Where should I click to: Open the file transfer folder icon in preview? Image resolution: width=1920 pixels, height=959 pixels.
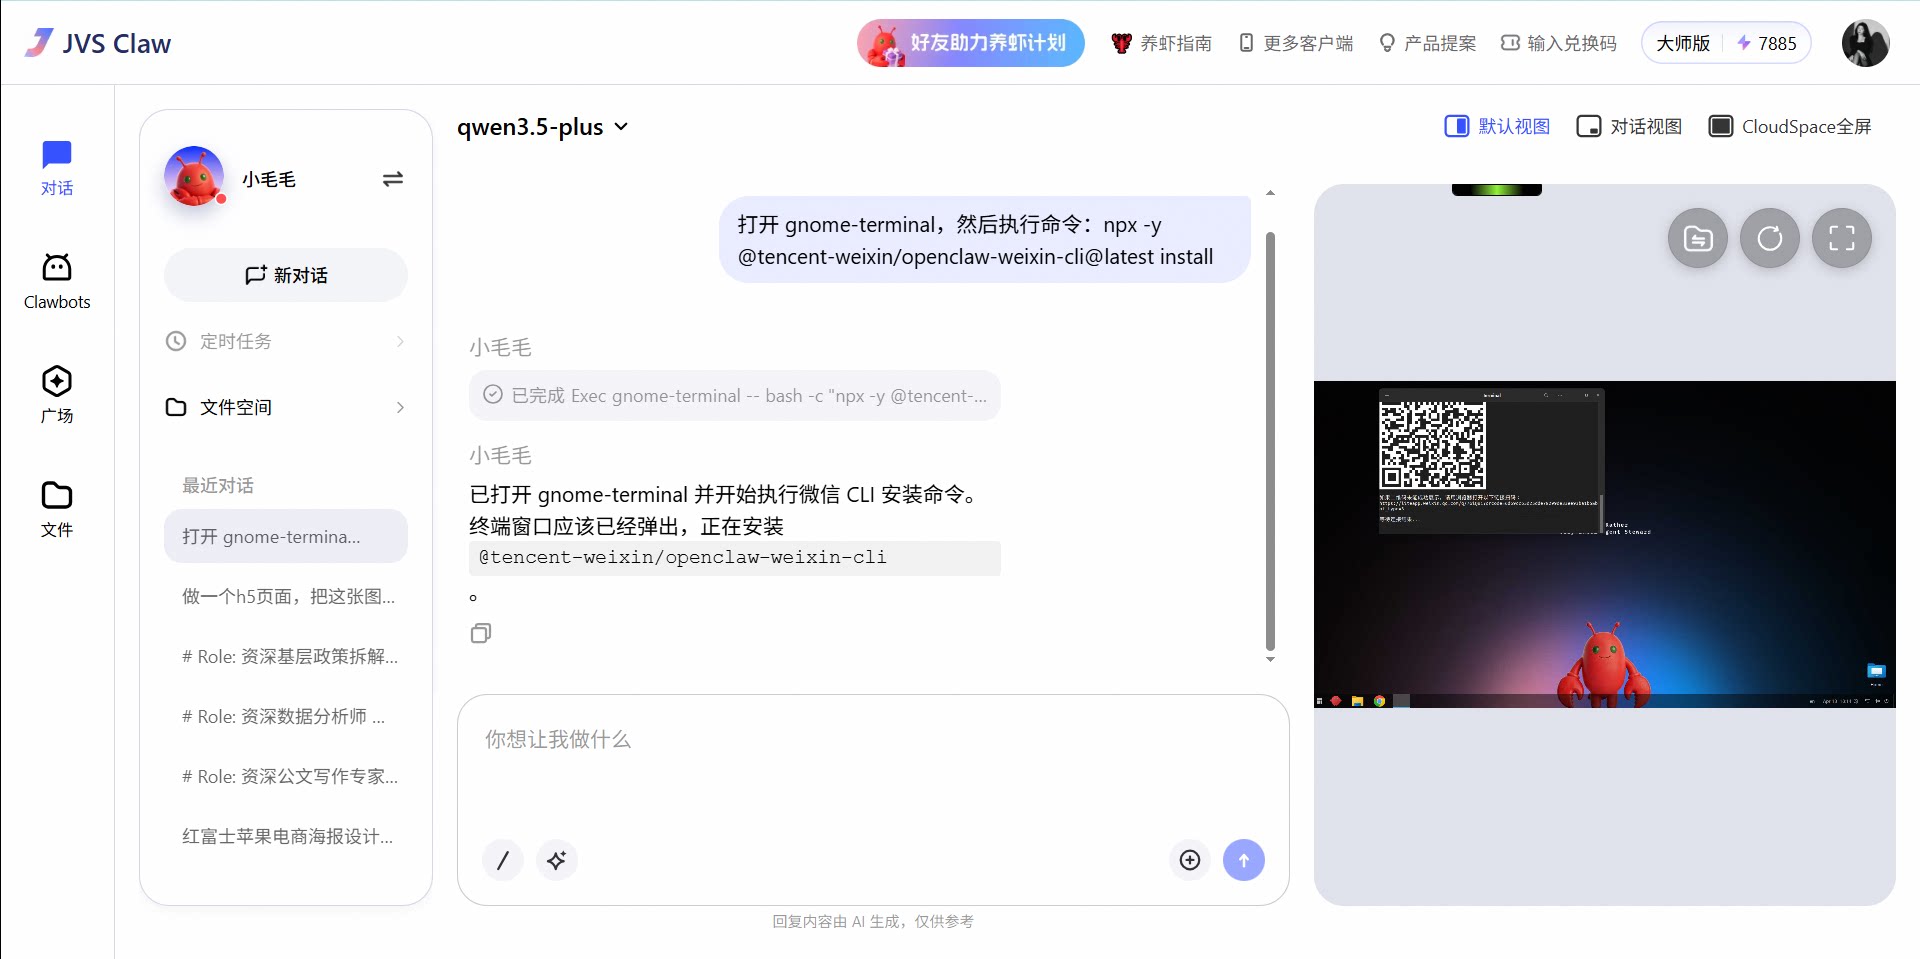pos(1697,238)
